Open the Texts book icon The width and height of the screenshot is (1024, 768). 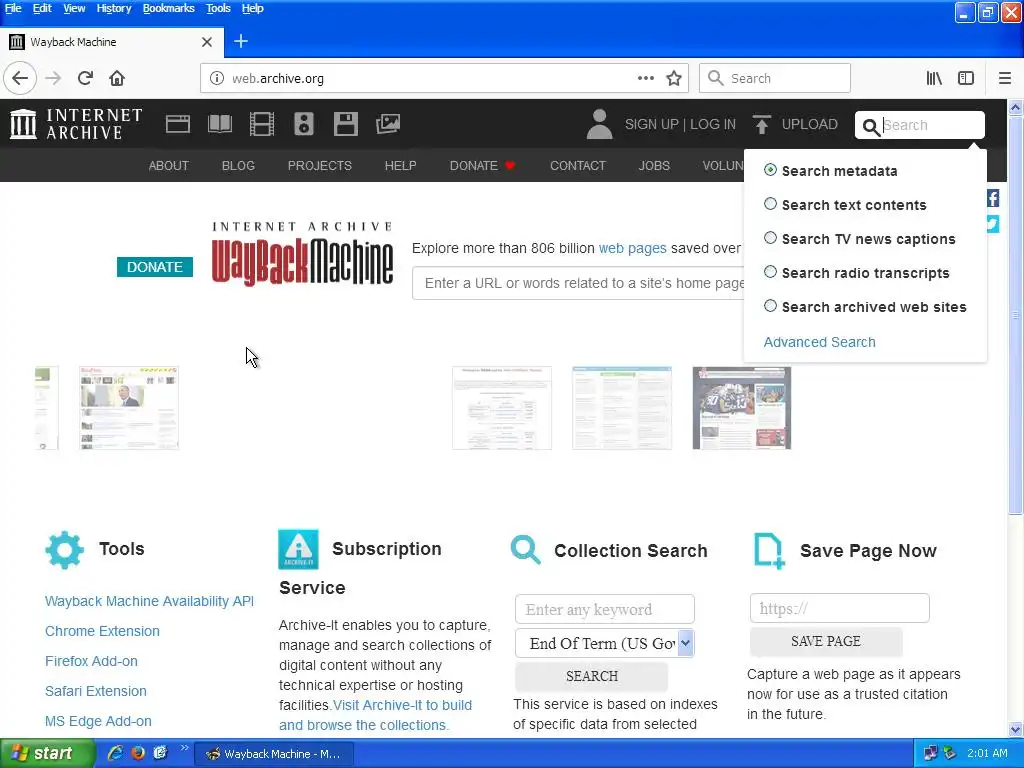pyautogui.click(x=219, y=124)
